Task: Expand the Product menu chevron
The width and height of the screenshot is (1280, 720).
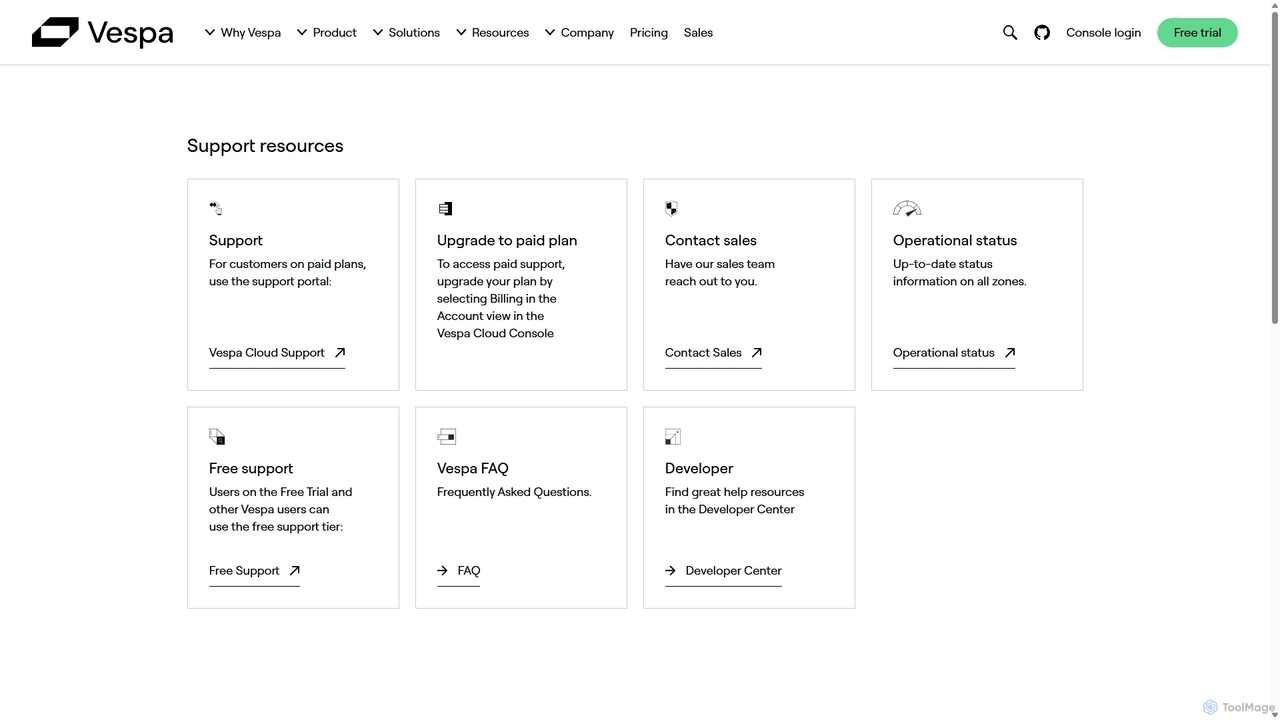Action: point(302,32)
